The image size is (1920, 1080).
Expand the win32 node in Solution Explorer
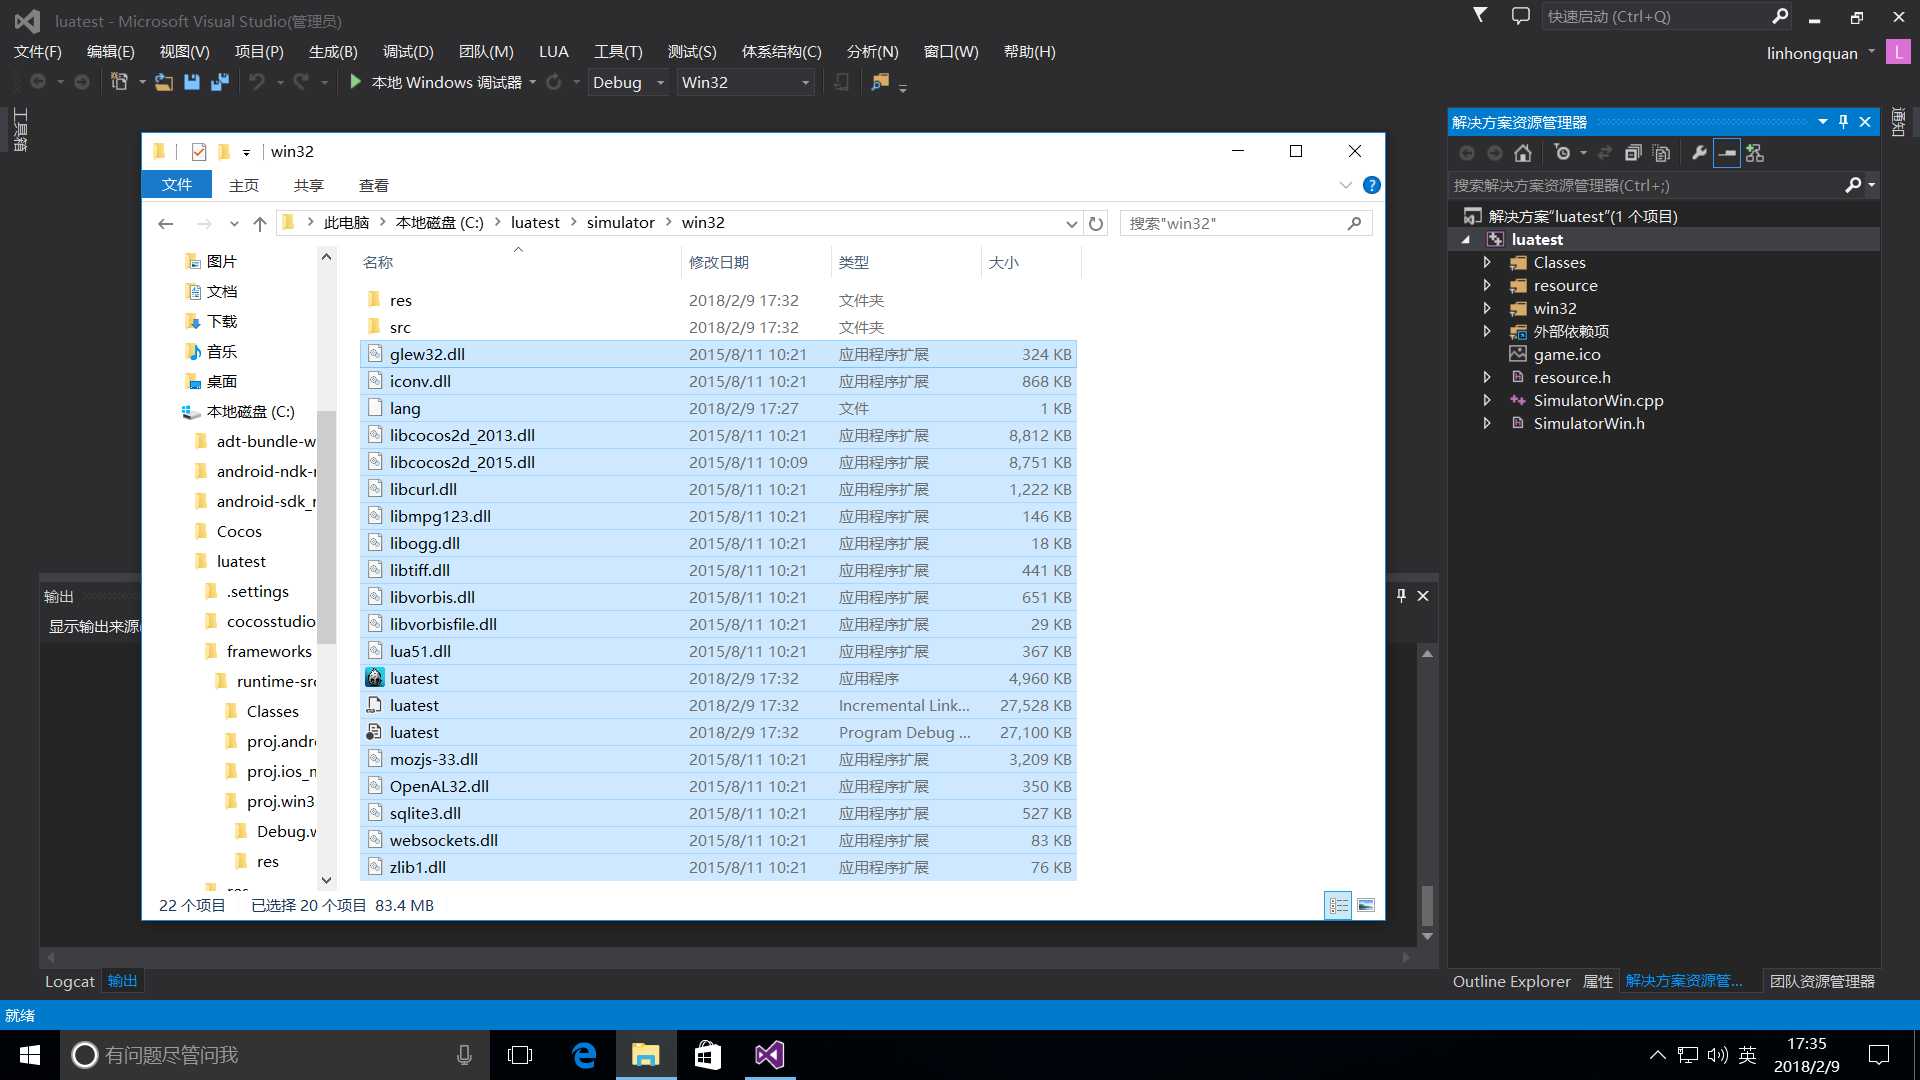pos(1487,308)
